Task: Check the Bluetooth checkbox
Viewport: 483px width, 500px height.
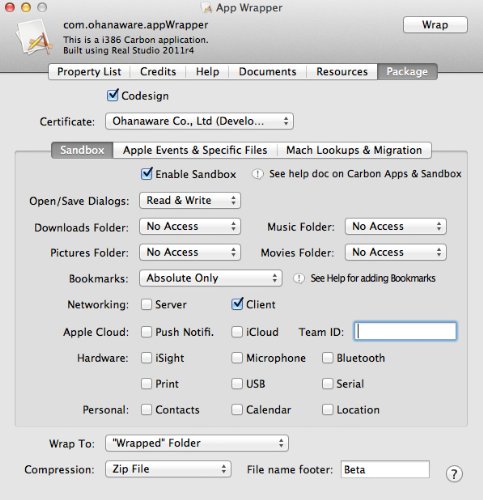Action: pos(327,358)
